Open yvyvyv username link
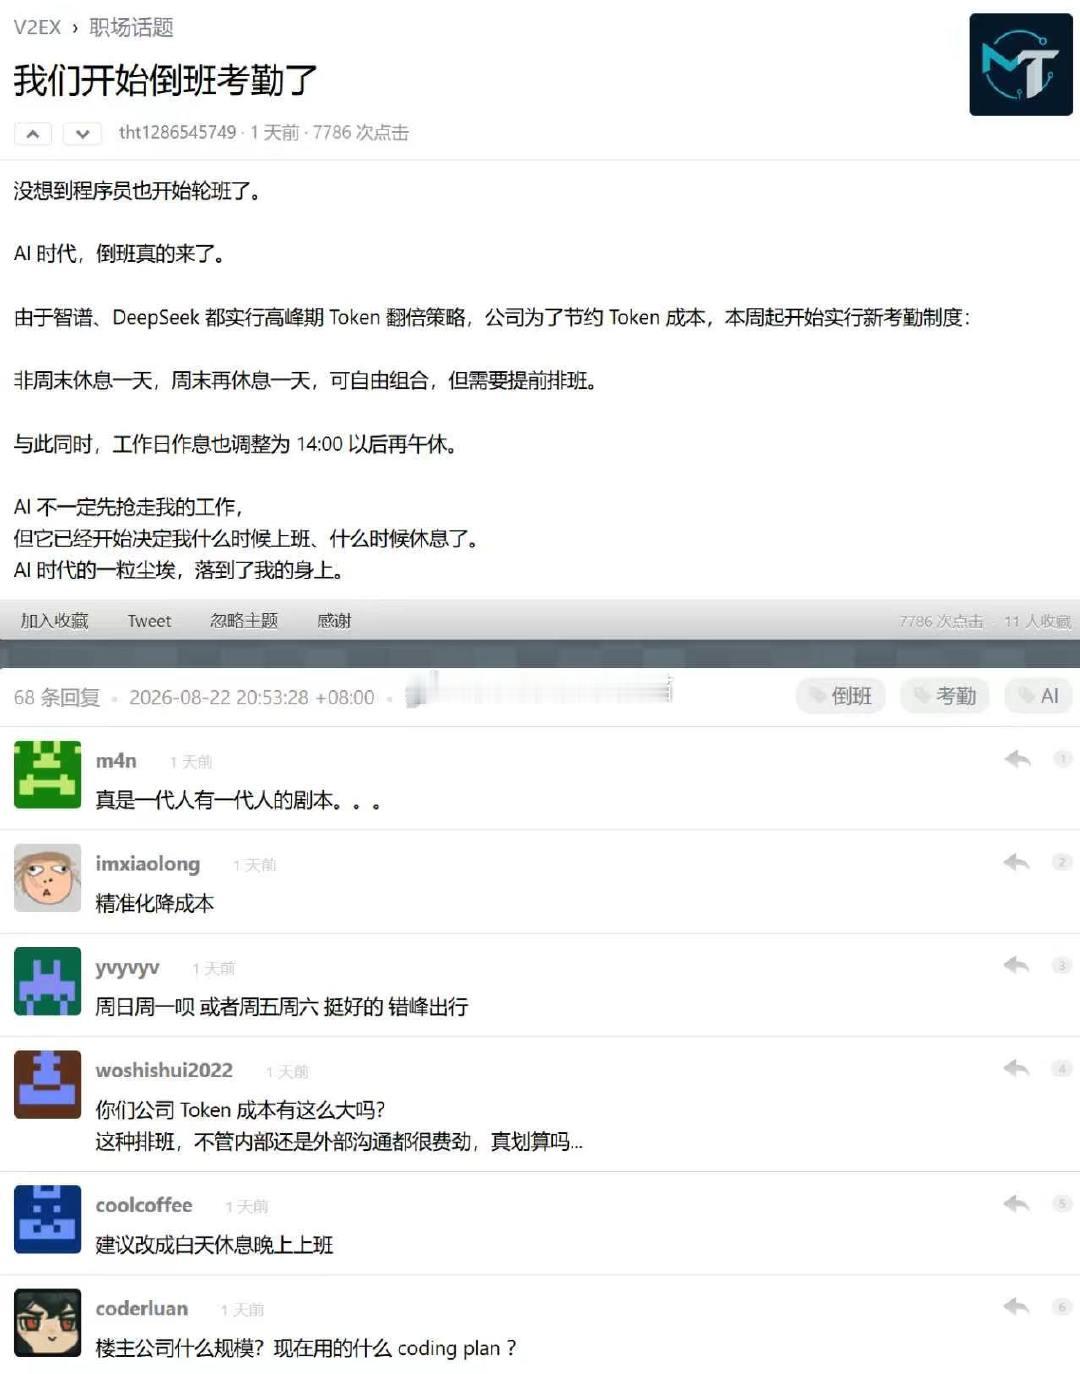Image resolution: width=1080 pixels, height=1374 pixels. tap(127, 968)
